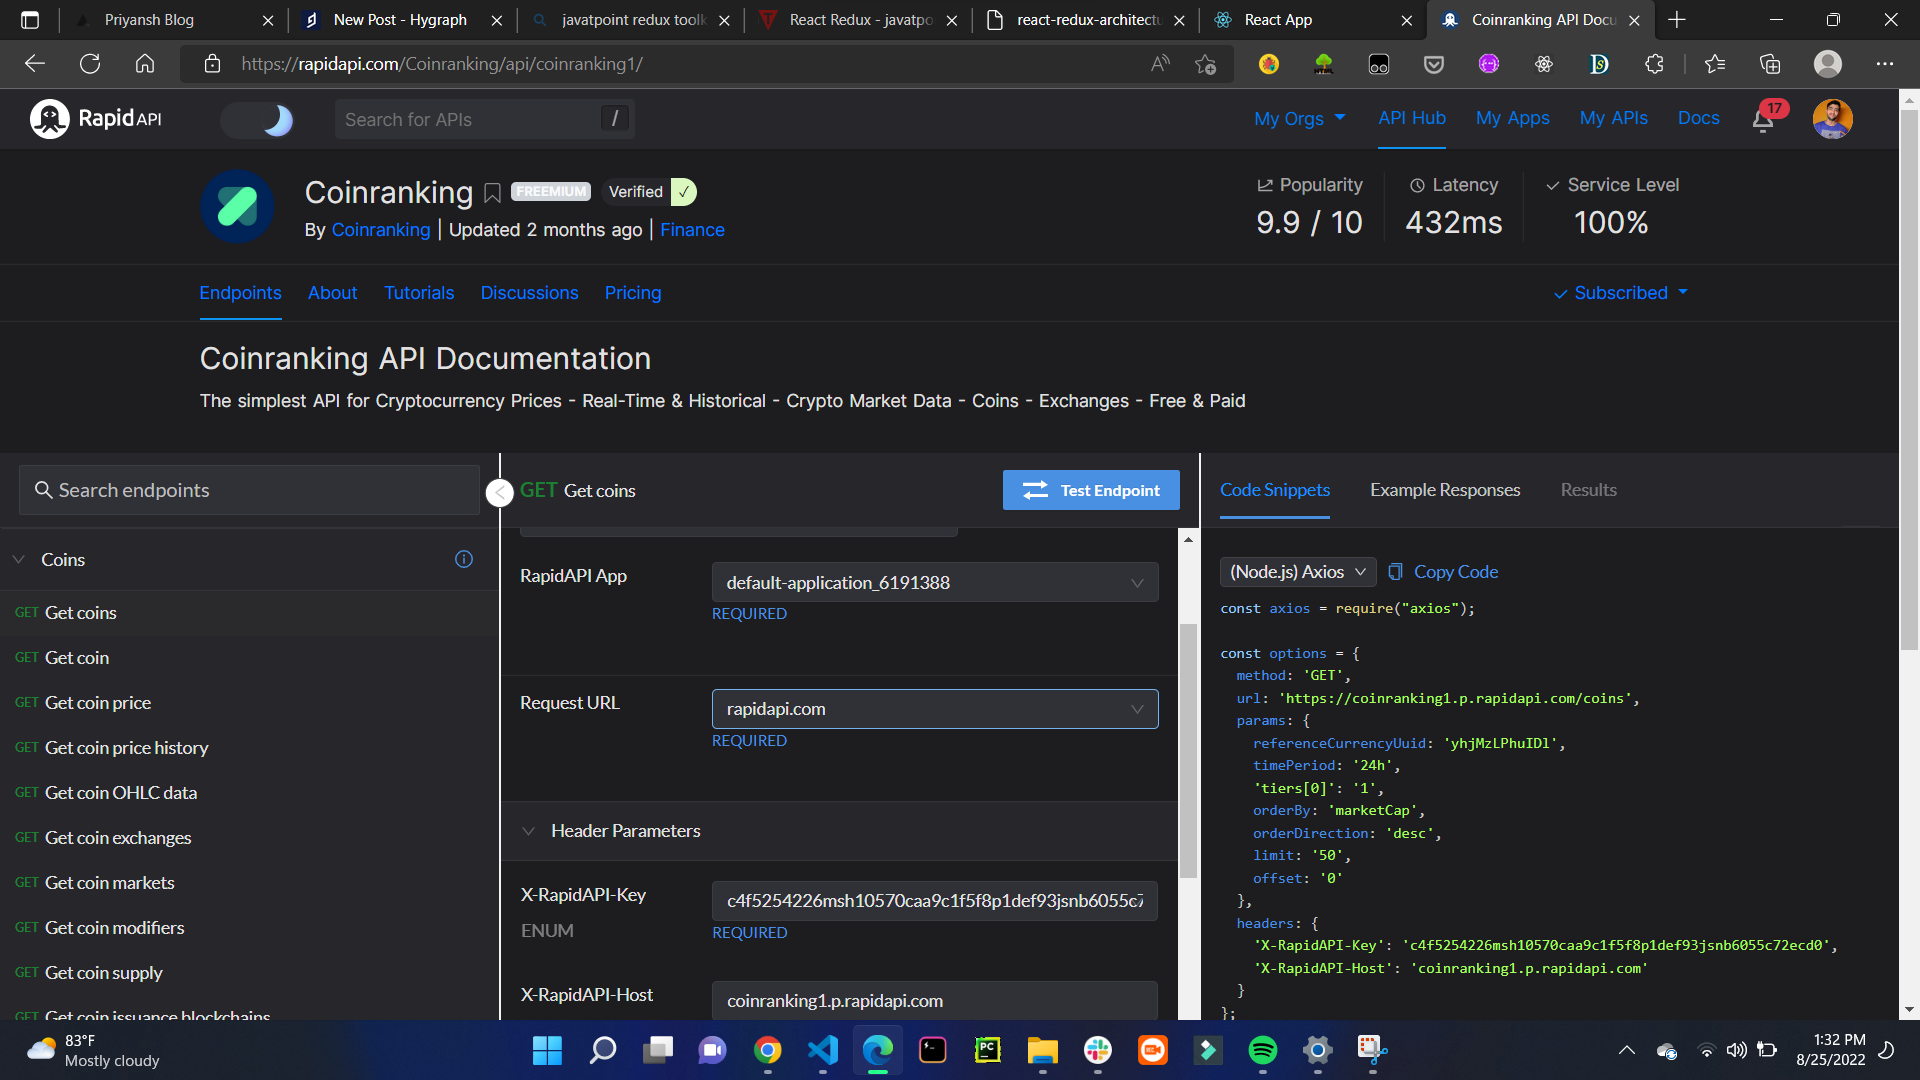Screen dimensions: 1920x1080
Task: Open a new browser tab
Action: [x=1677, y=20]
